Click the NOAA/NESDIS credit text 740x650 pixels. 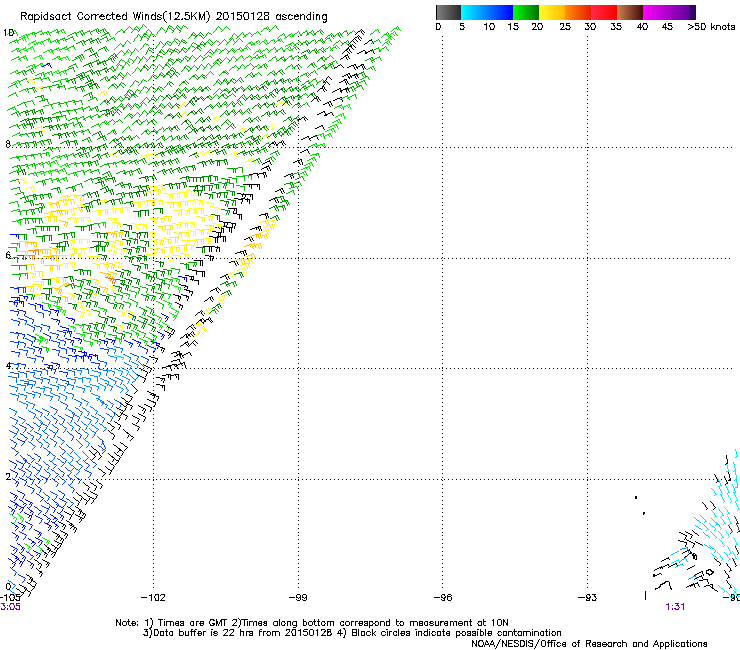(589, 644)
